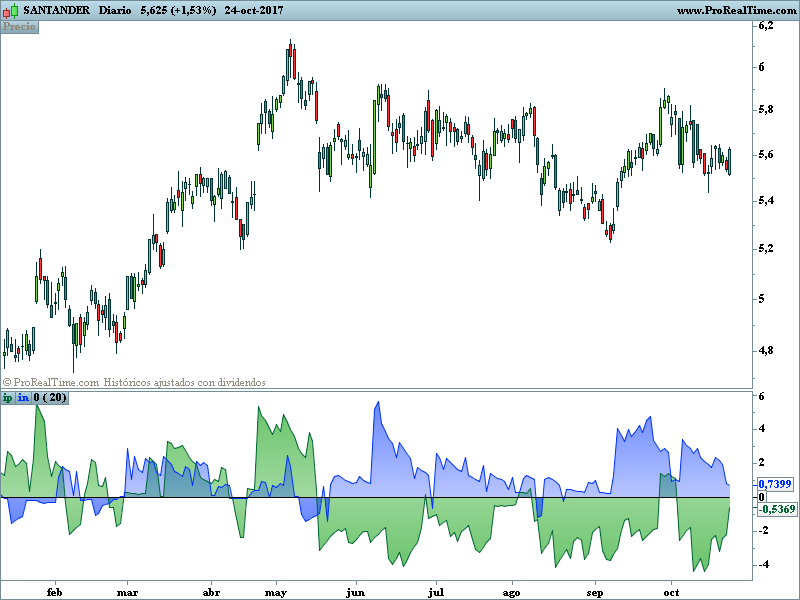The image size is (800, 600).
Task: Click the sep label on time axis
Action: click(x=595, y=592)
